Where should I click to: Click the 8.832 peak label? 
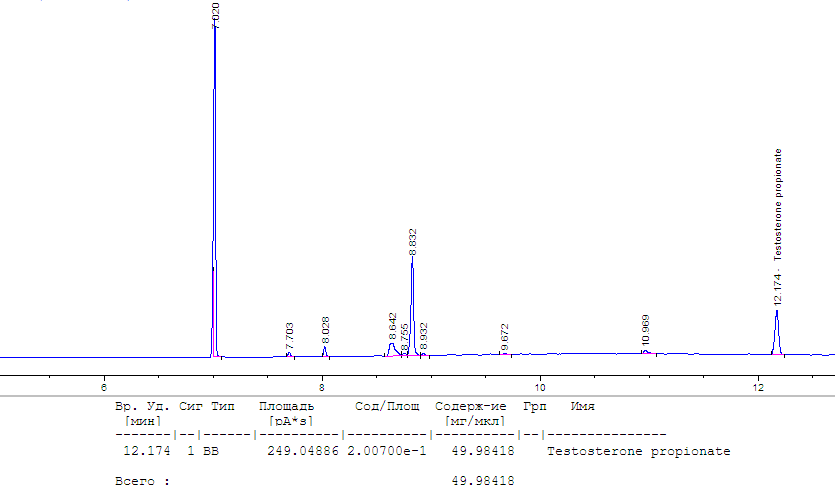coord(413,243)
